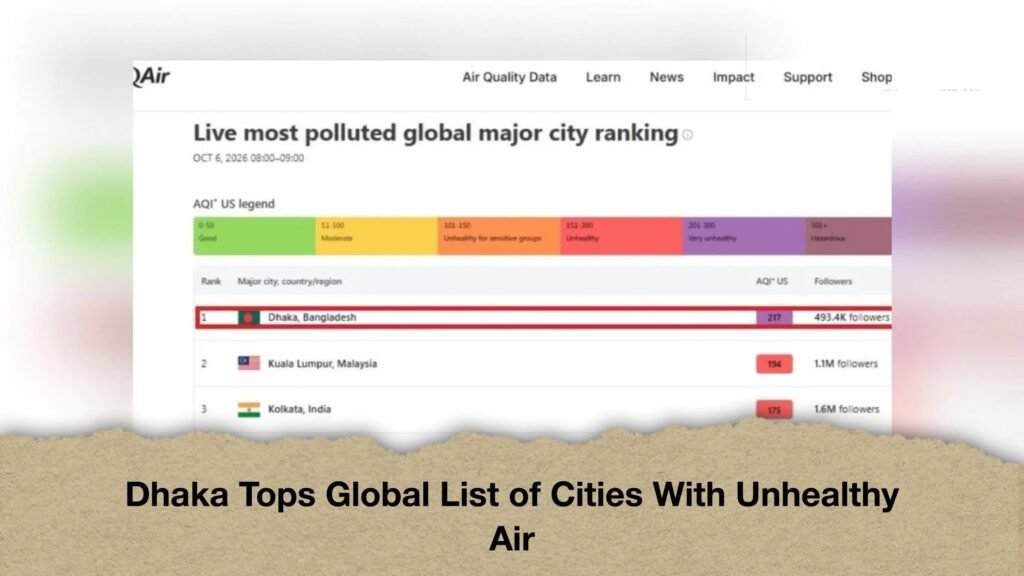Viewport: 1024px width, 576px height.
Task: Open the Shop nav item
Action: (876, 77)
